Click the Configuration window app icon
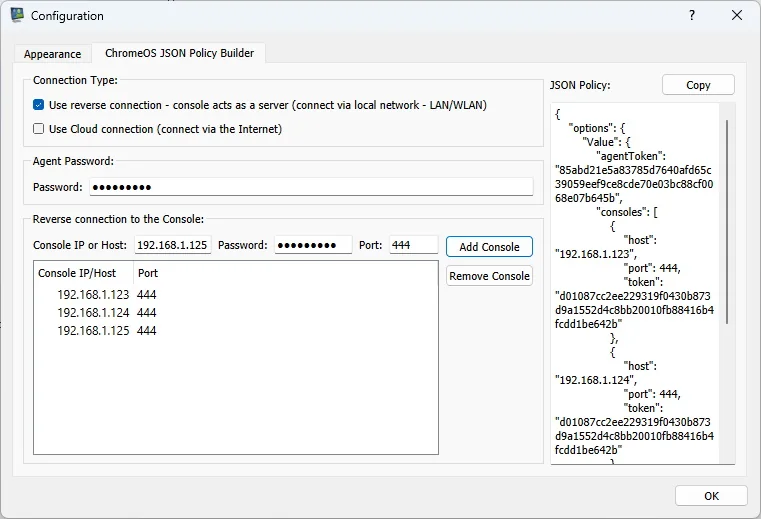Viewport: 761px width, 519px height. (x=17, y=15)
